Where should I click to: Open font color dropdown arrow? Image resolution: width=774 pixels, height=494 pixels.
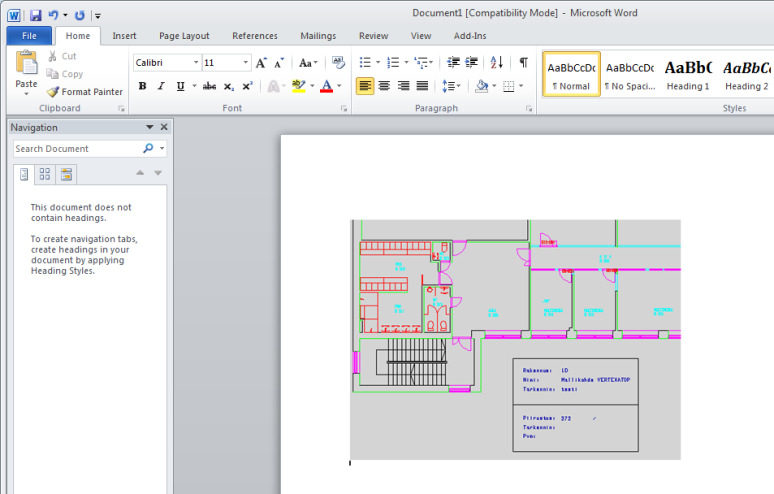click(339, 86)
